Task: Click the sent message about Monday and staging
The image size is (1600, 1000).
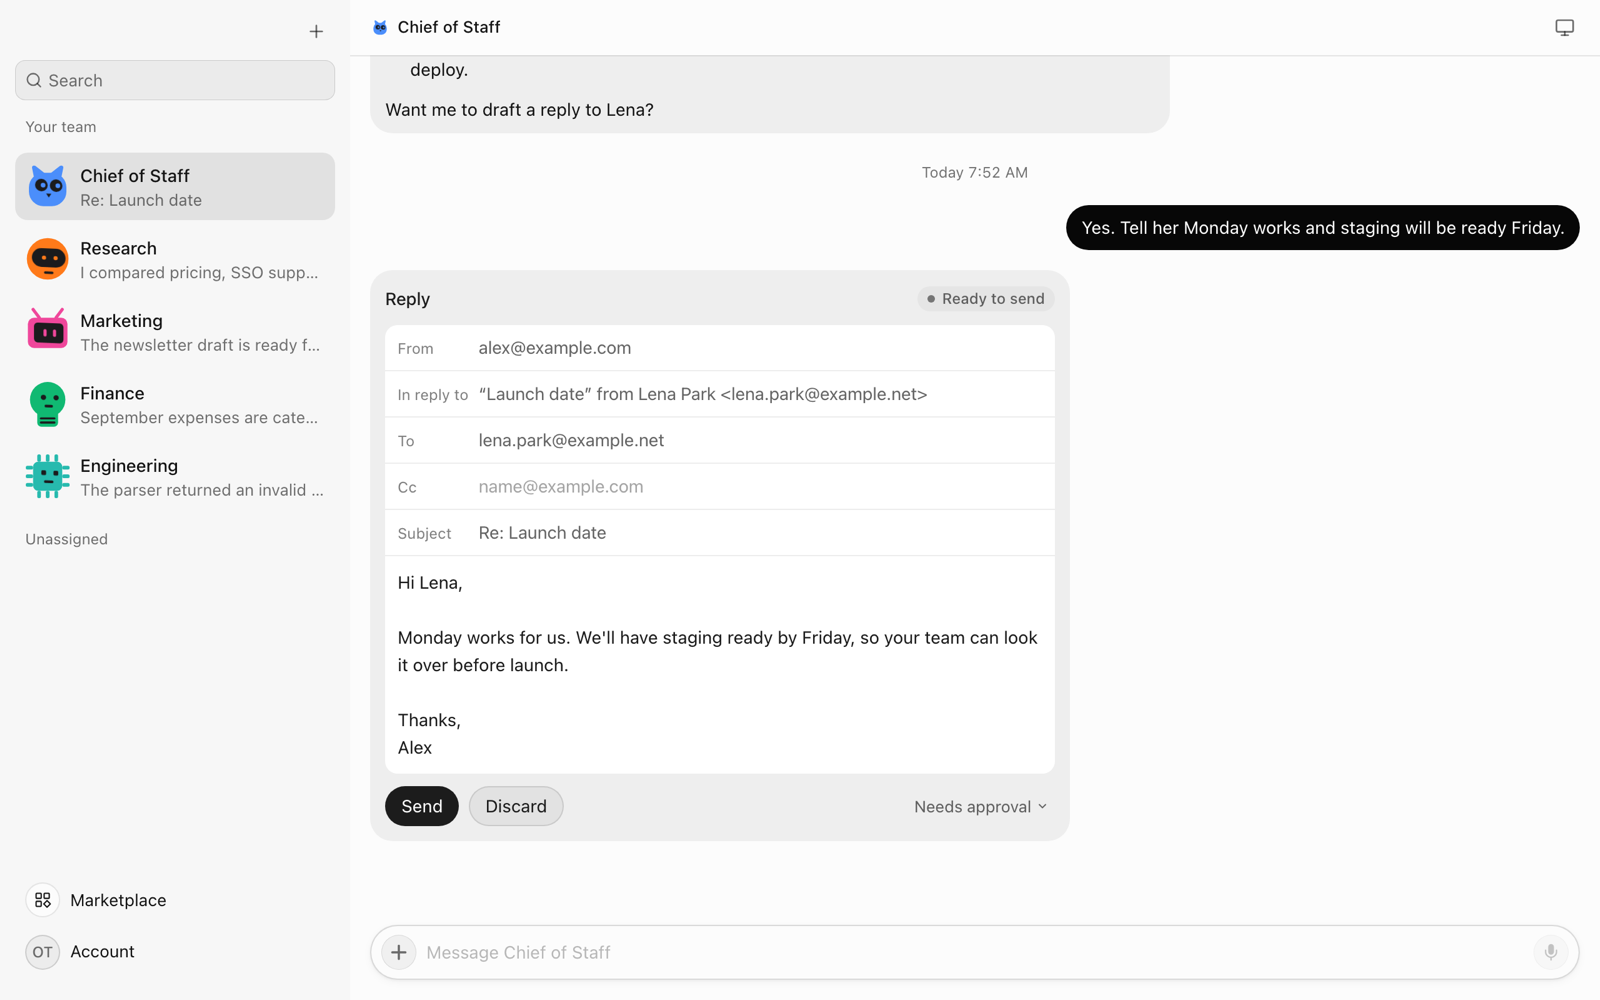Action: pyautogui.click(x=1322, y=228)
